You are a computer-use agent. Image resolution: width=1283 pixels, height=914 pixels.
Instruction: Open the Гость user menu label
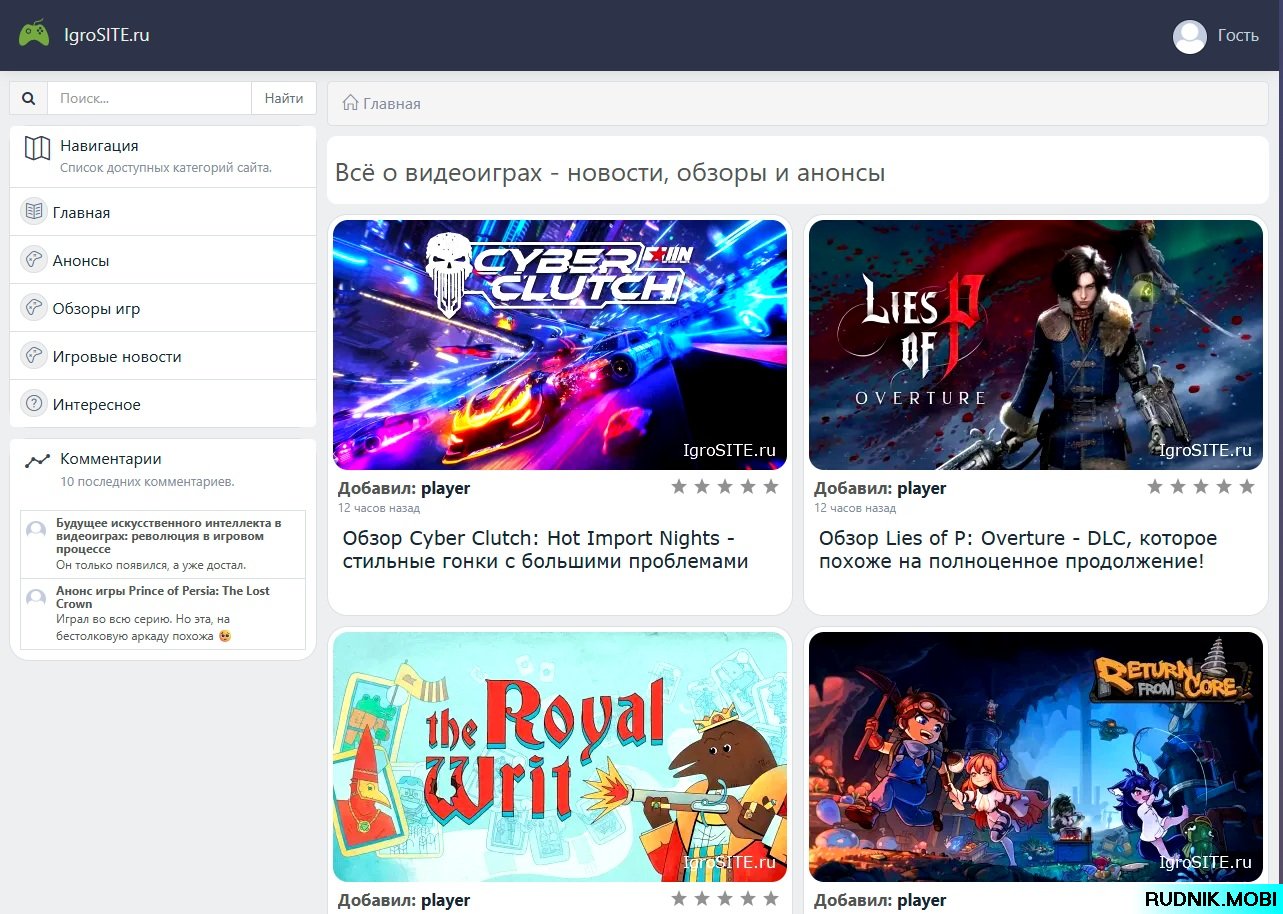coord(1238,36)
